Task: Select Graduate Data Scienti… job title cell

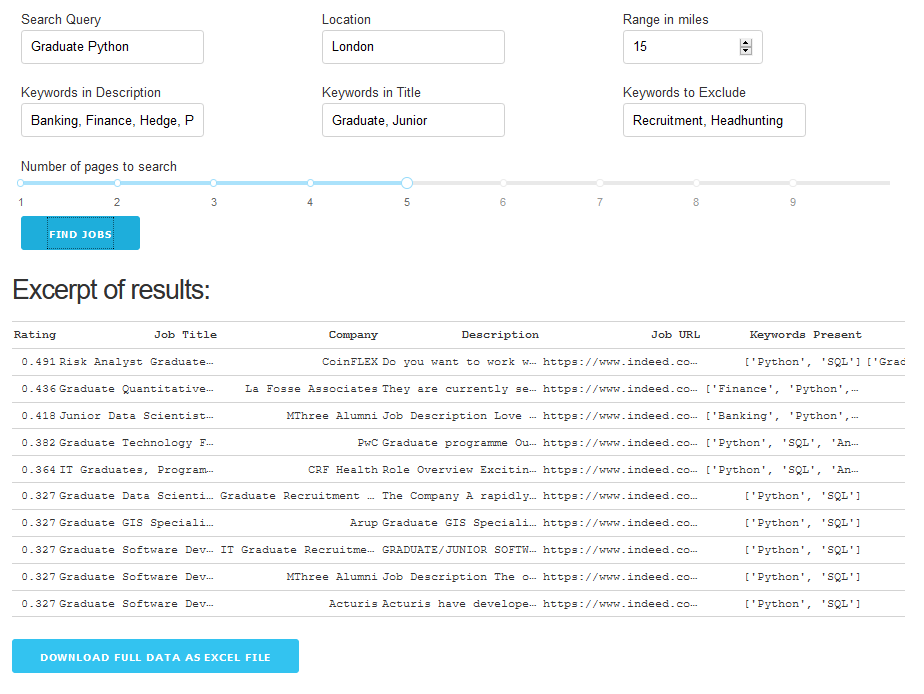Action: coord(136,496)
